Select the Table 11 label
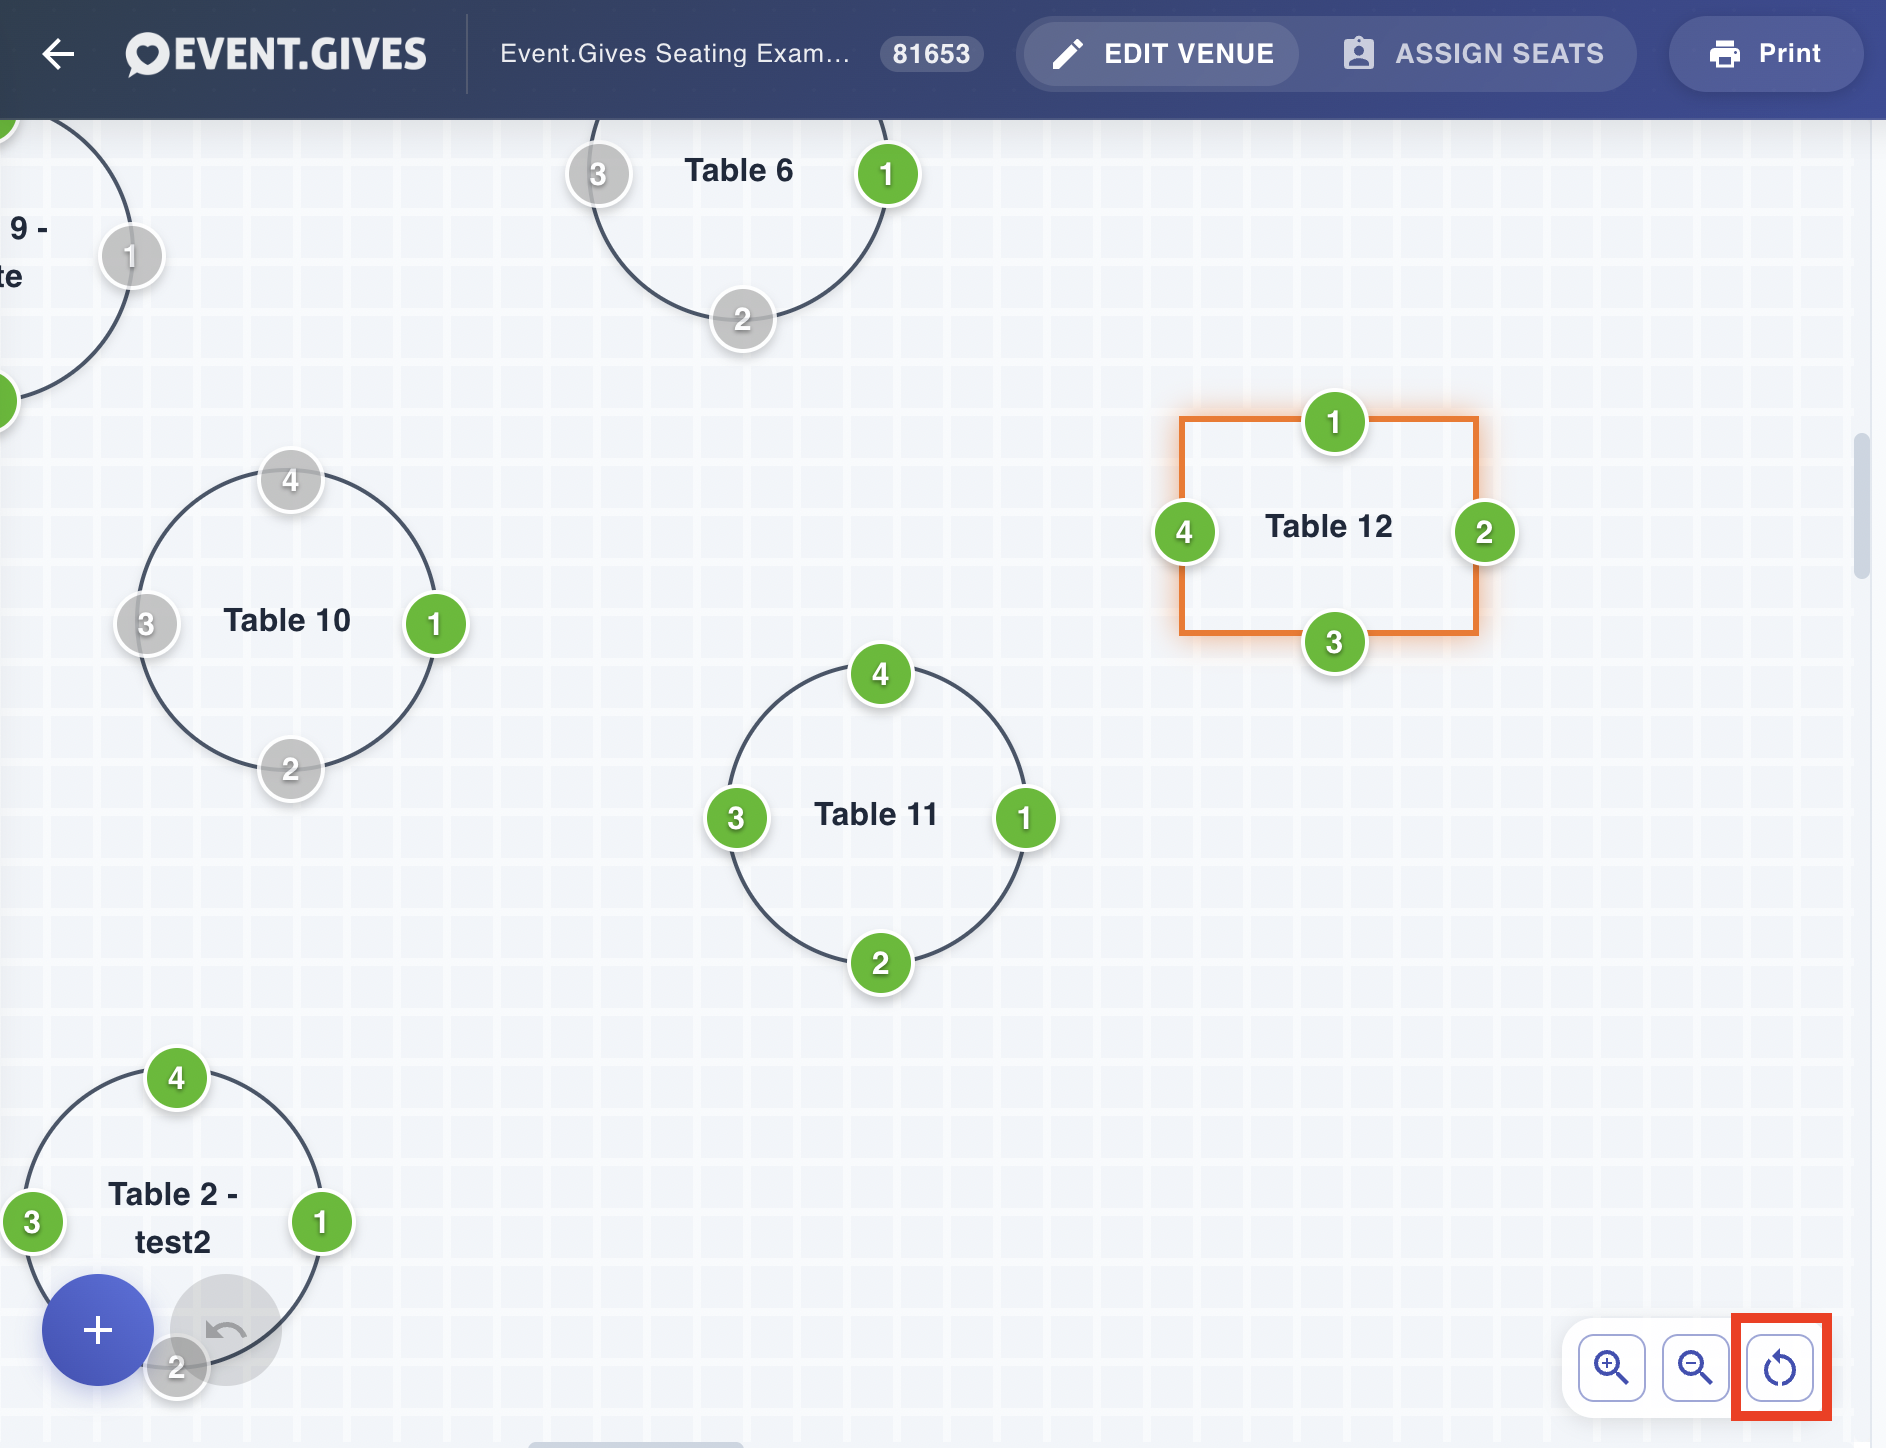The image size is (1886, 1448). point(875,814)
